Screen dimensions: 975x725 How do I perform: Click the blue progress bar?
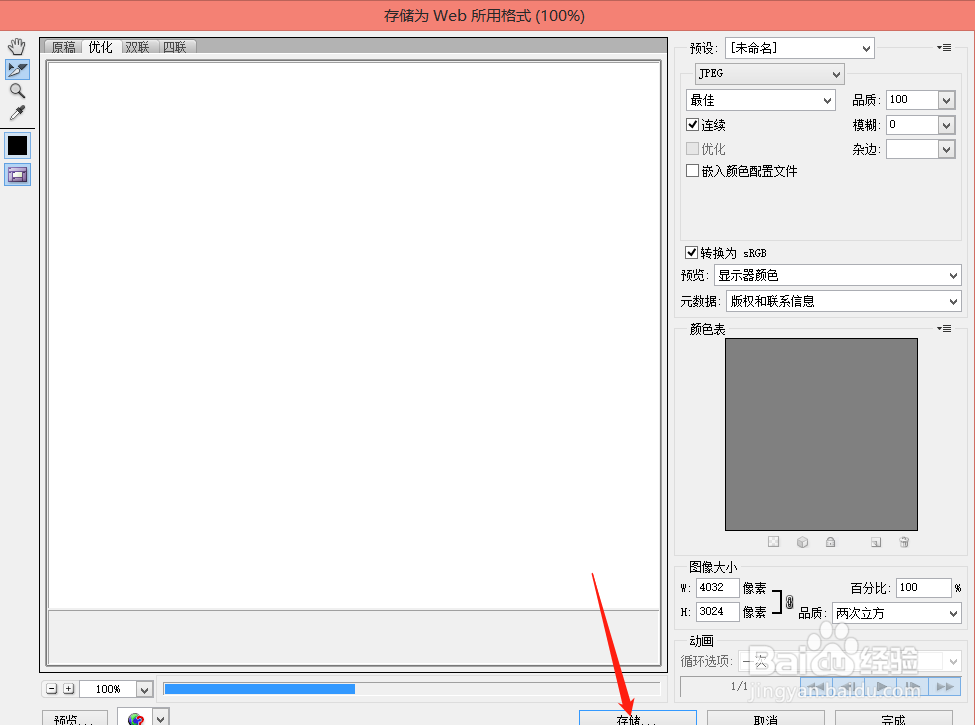(259, 689)
